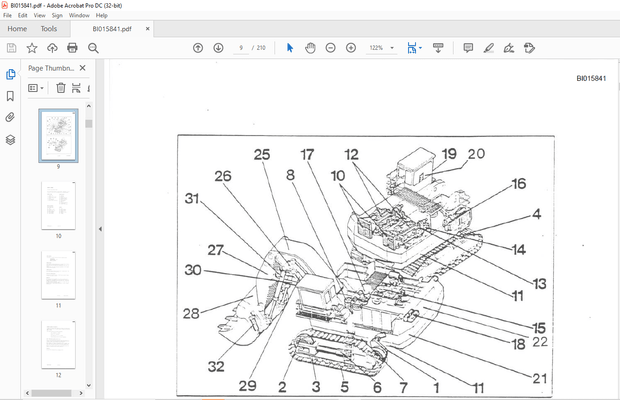Collapse the navigation pane with arrow
This screenshot has width=620, height=400.
(x=100, y=229)
